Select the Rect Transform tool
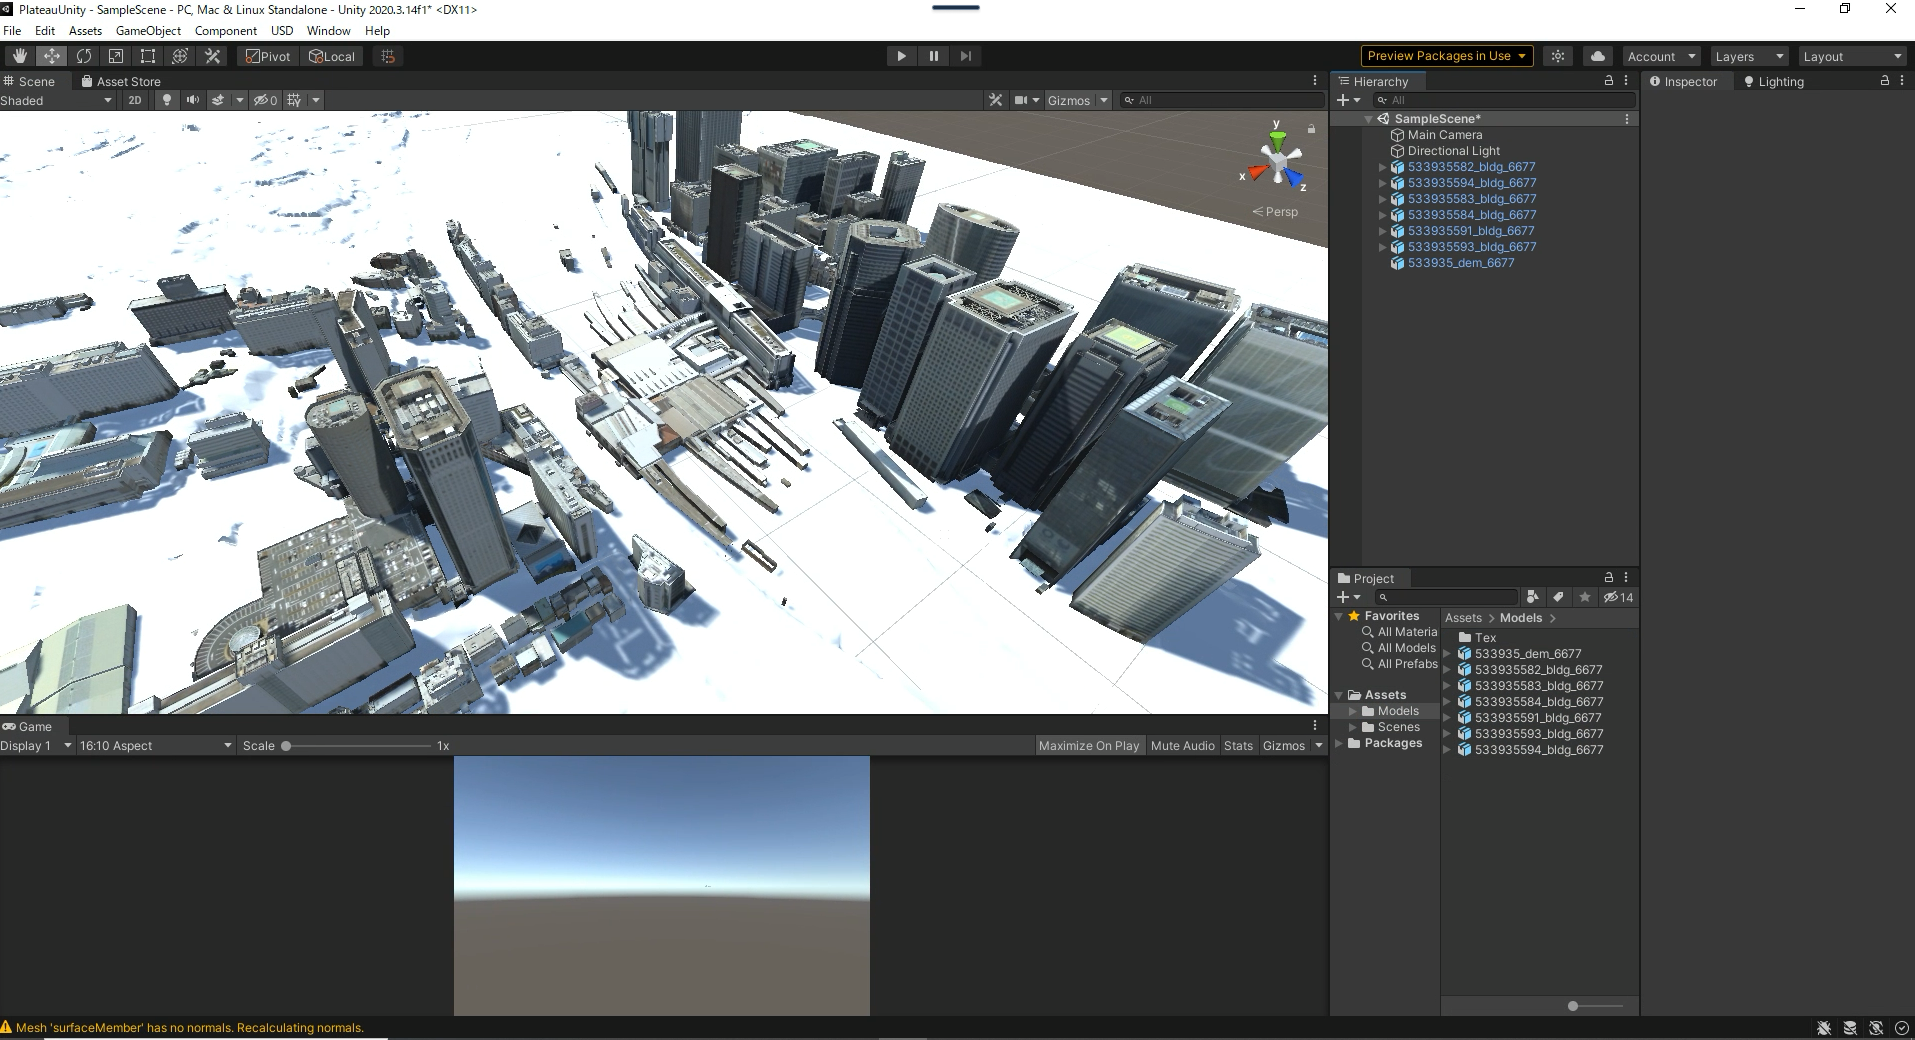The image size is (1915, 1040). point(148,56)
